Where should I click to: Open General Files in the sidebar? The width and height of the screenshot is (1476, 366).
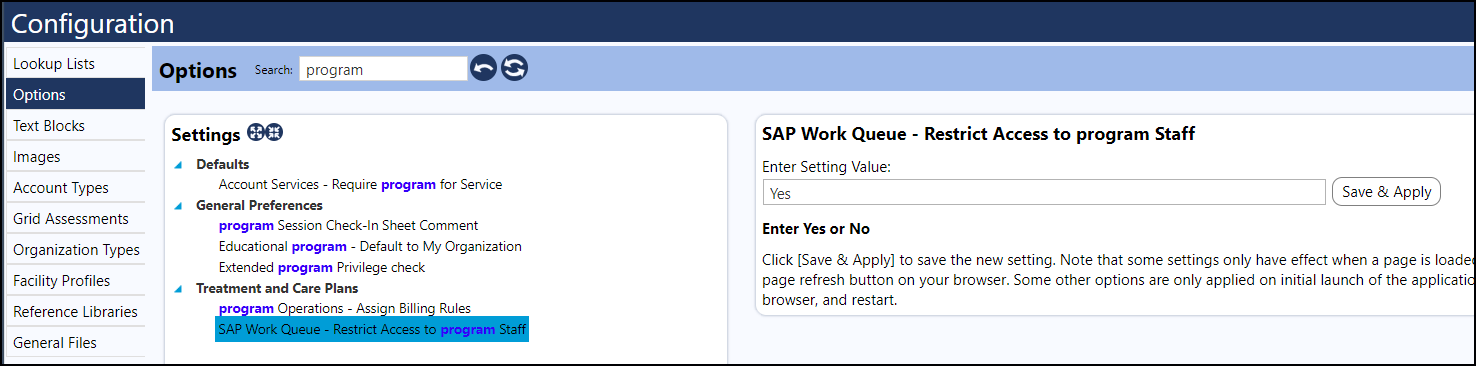click(x=75, y=343)
